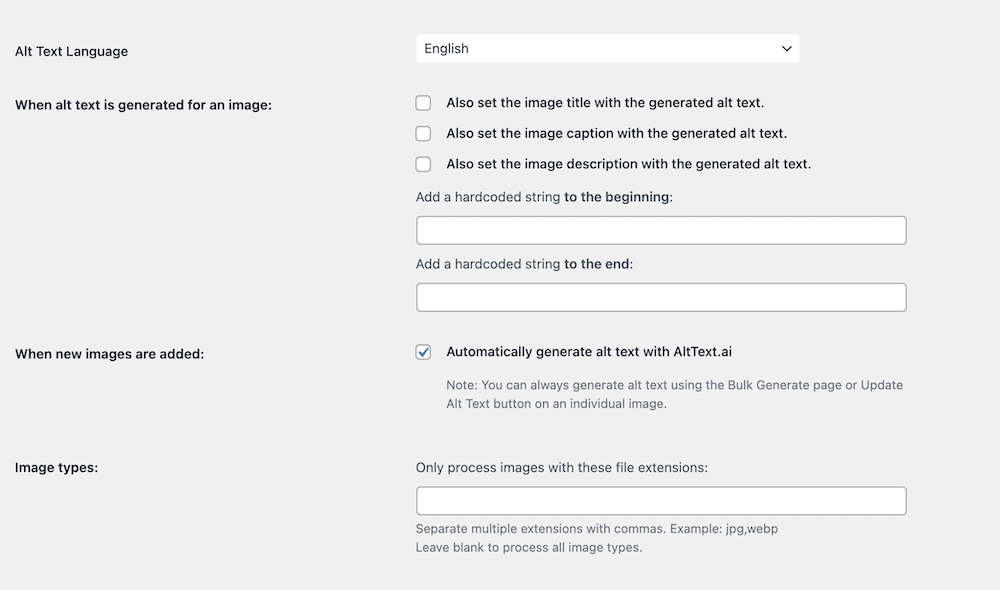Click the When new images are added label
Viewport: 1000px width, 590px height.
(x=108, y=353)
